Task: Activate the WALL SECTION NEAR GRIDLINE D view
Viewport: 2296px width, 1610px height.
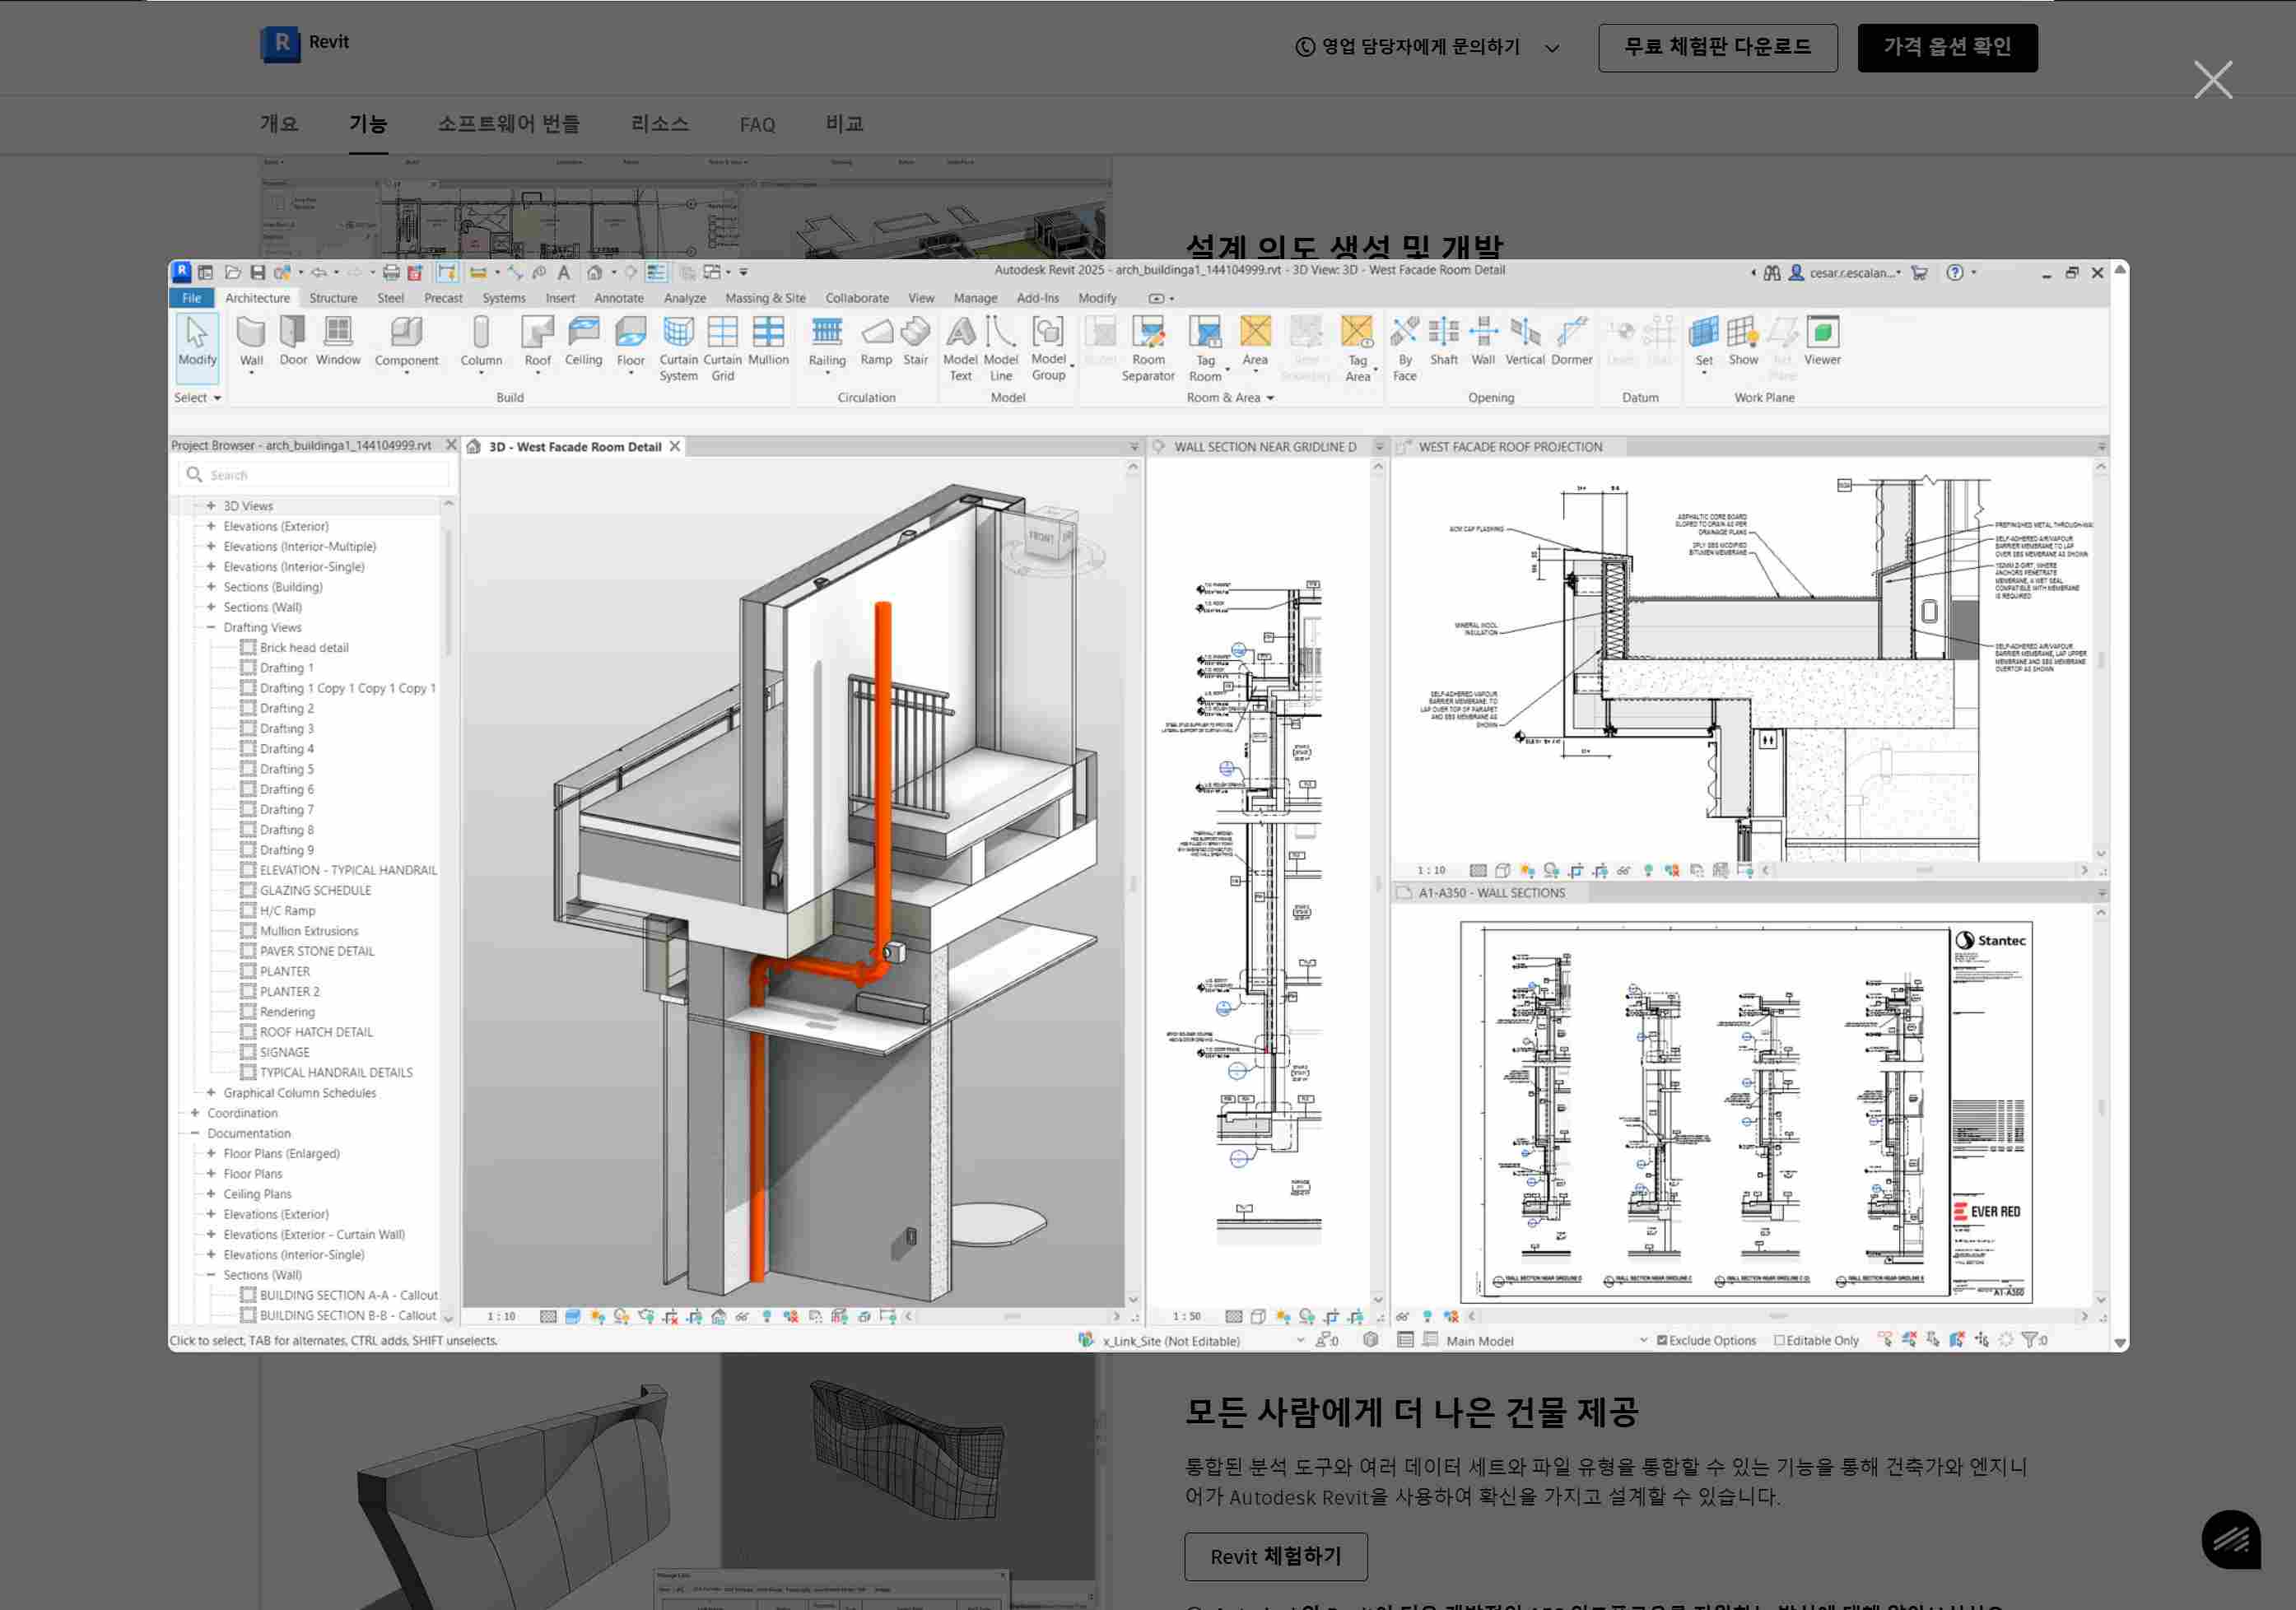Action: point(1265,447)
